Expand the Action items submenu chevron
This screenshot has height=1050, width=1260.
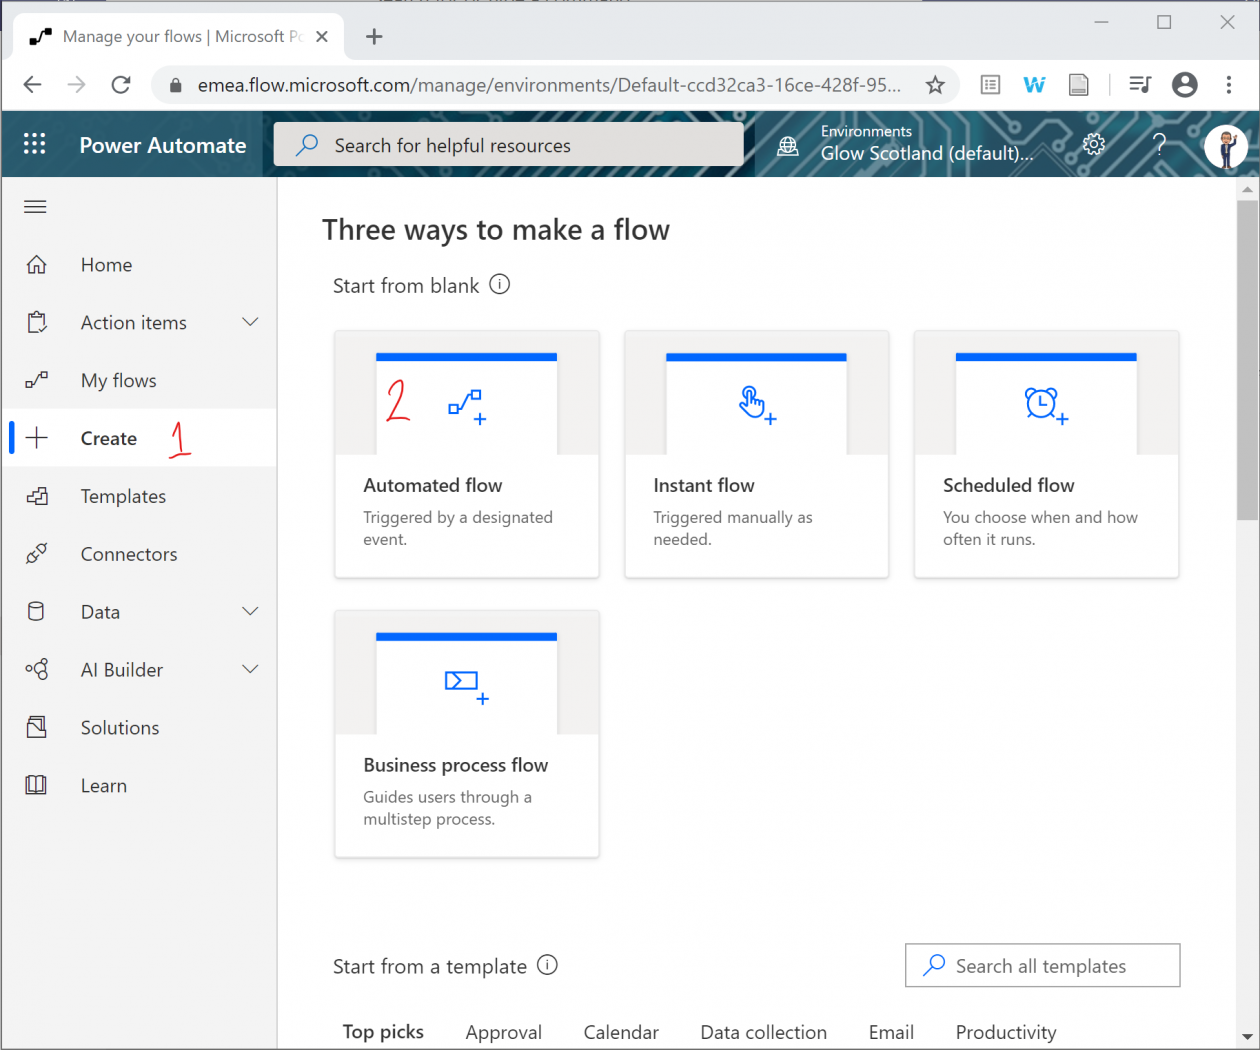click(250, 322)
